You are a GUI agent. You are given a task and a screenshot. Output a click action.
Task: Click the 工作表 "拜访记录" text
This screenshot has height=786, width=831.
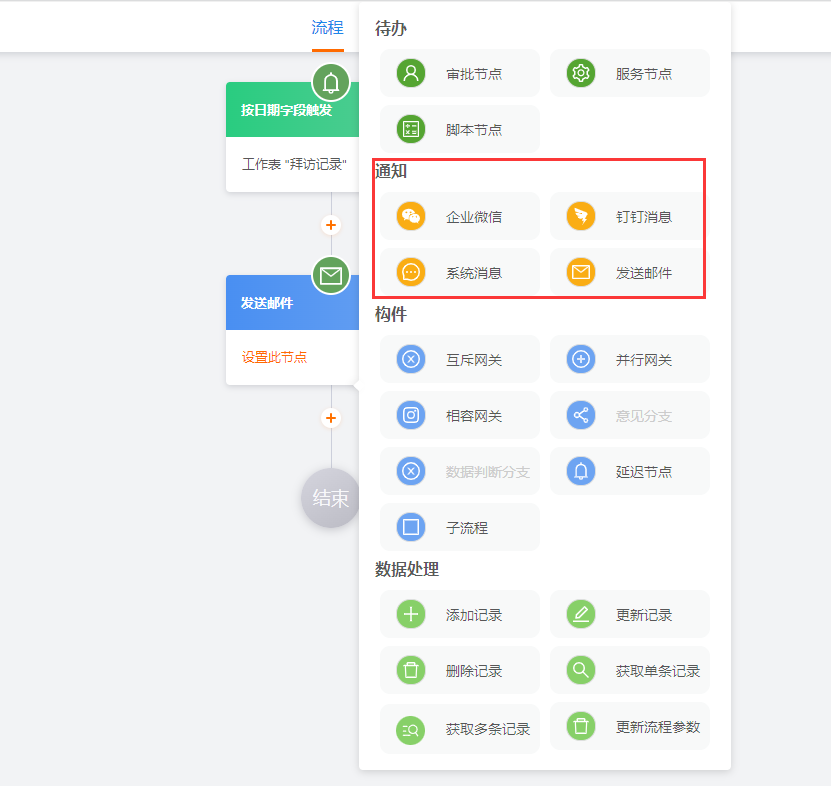[294, 164]
